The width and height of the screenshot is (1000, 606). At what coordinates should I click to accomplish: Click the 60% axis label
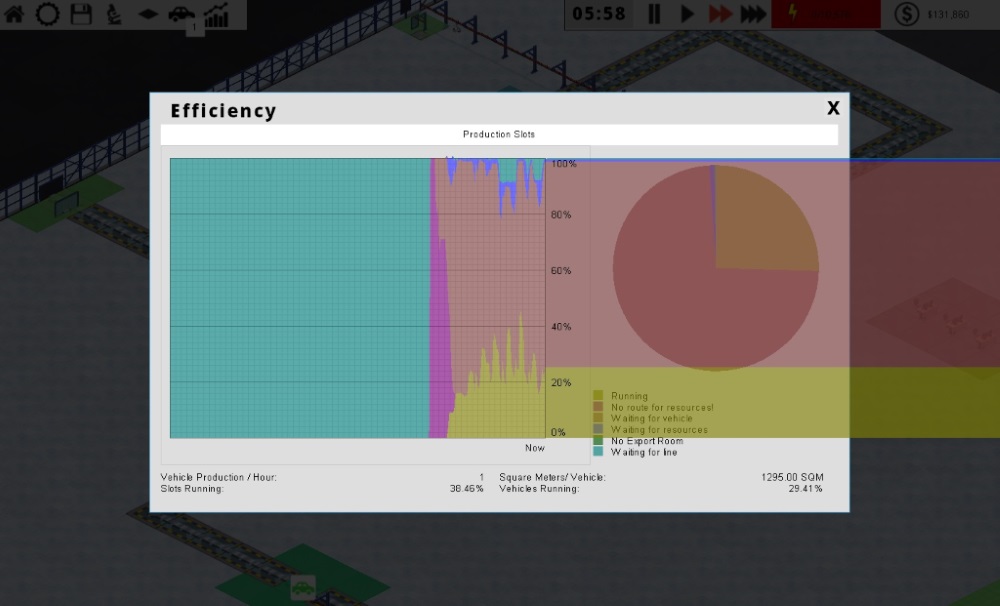[x=561, y=271]
